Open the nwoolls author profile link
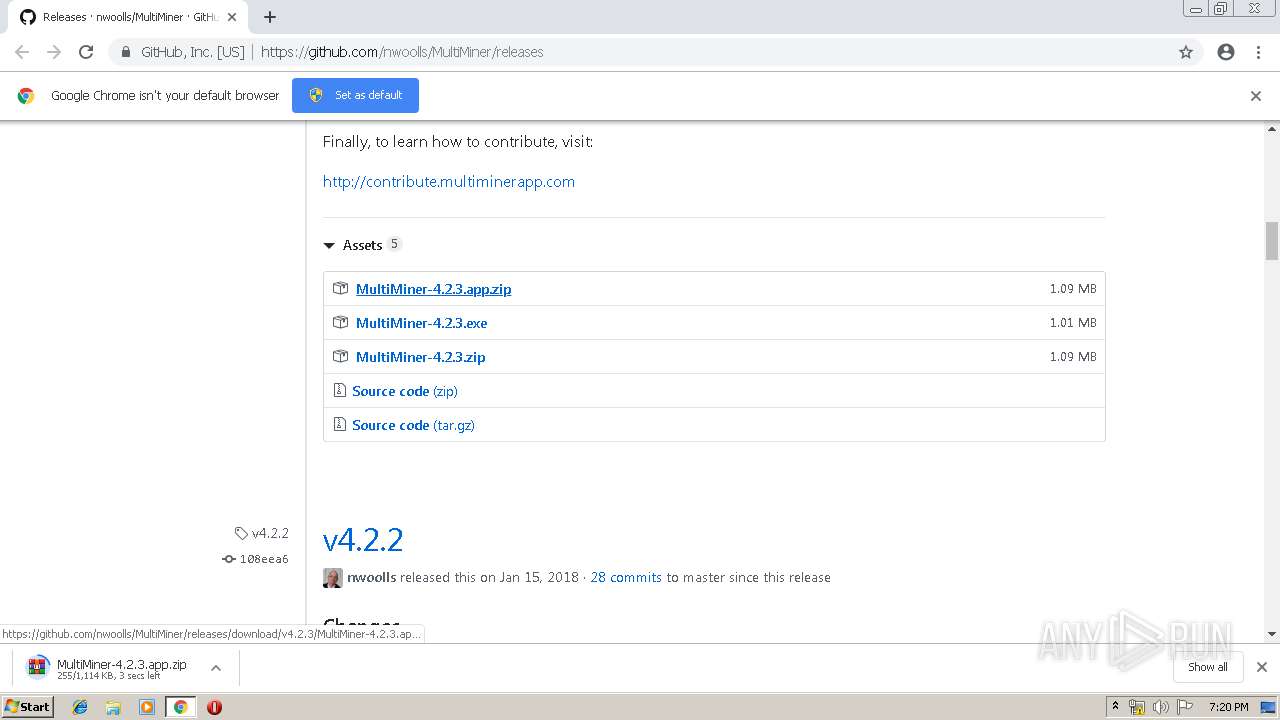The image size is (1280, 720). pos(371,577)
